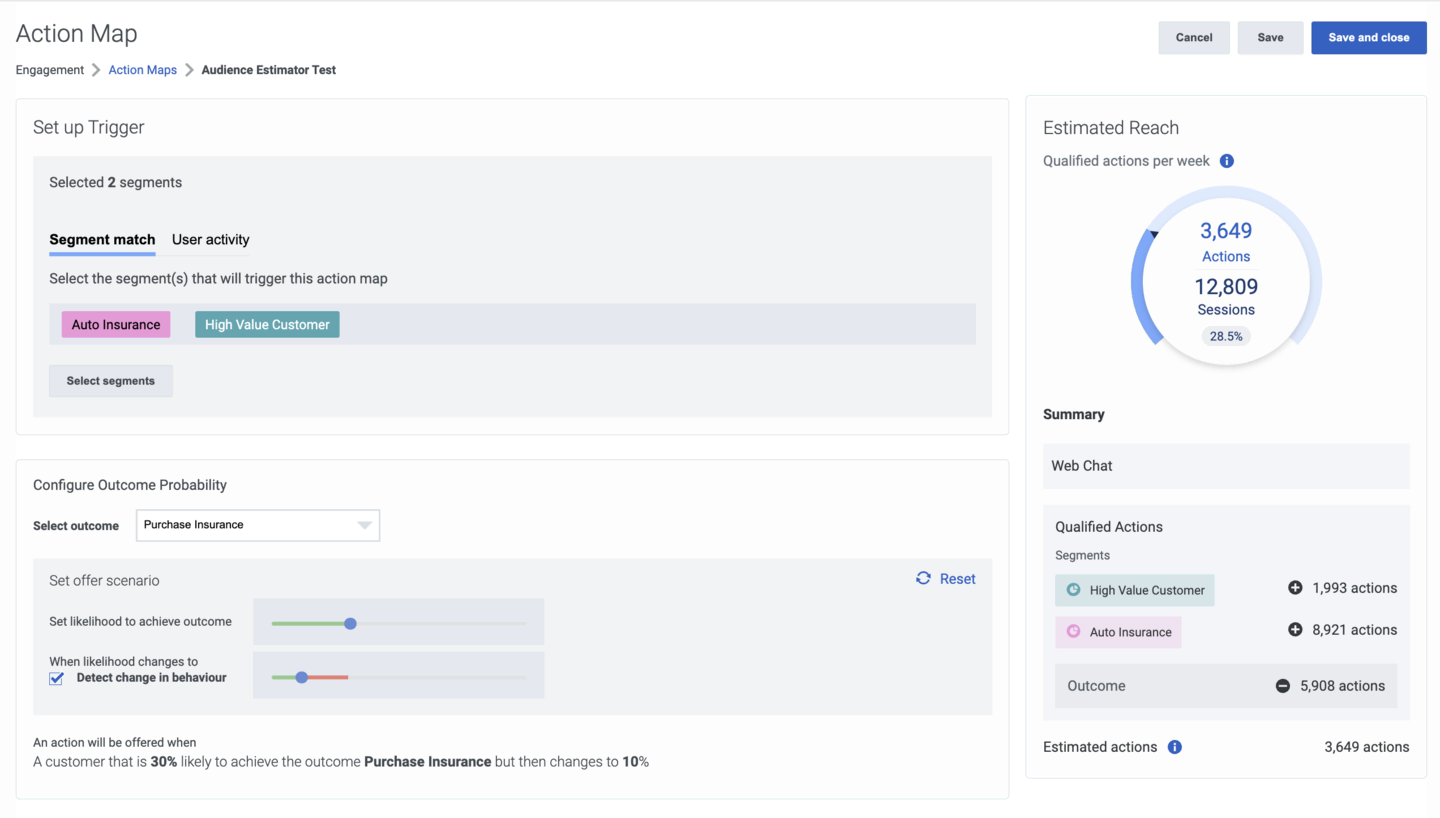
Task: Click the circular refresh icon next to Reset
Action: (x=923, y=579)
